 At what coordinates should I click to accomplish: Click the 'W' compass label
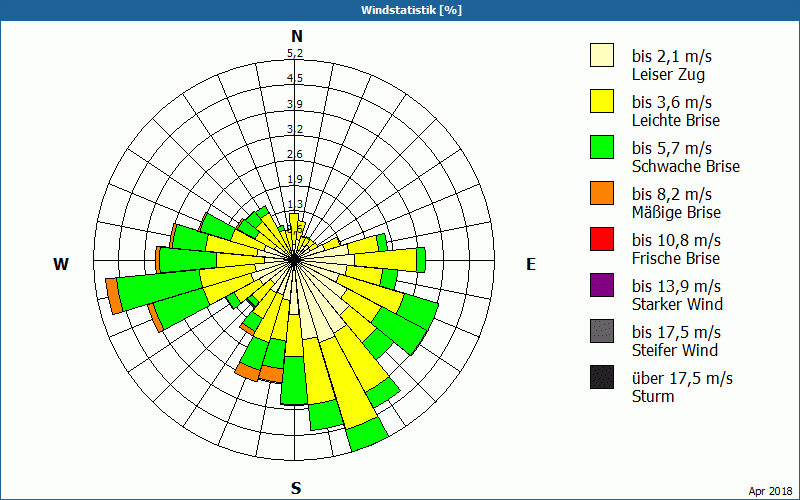pyautogui.click(x=61, y=264)
